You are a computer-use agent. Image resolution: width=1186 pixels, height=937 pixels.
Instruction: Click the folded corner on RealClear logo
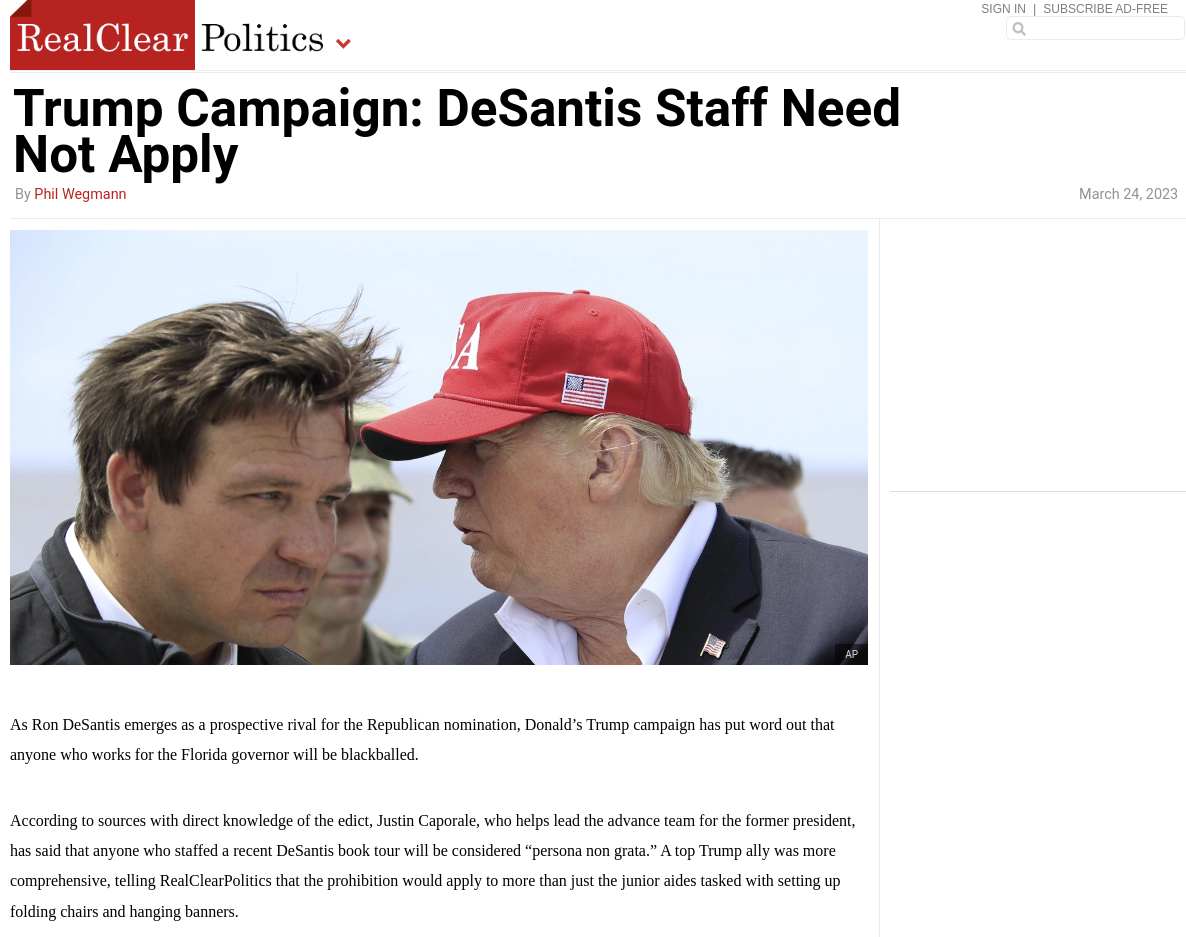point(20,8)
